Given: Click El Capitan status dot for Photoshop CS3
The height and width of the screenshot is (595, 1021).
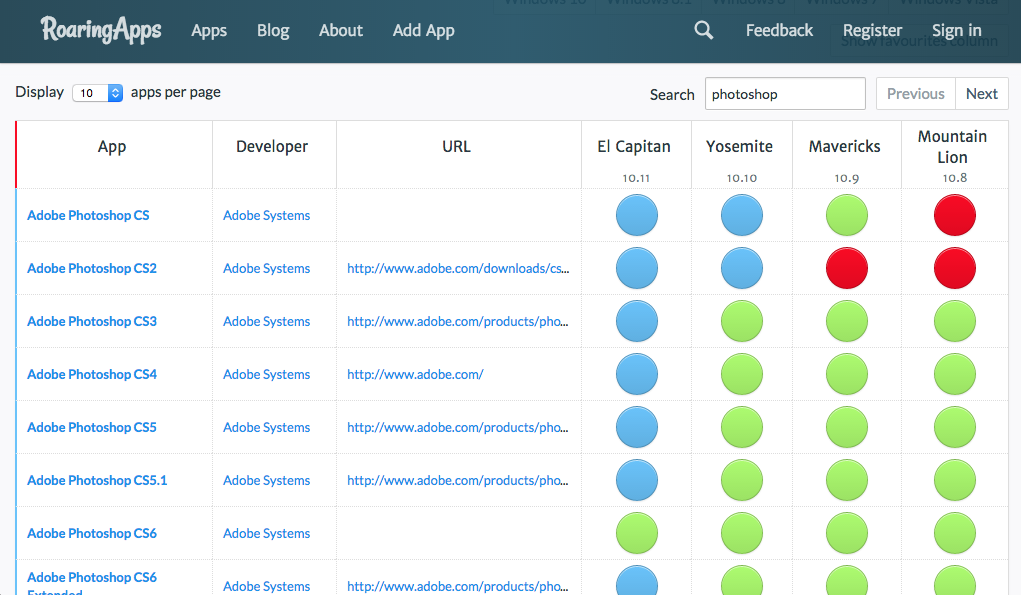Looking at the screenshot, I should click(637, 321).
